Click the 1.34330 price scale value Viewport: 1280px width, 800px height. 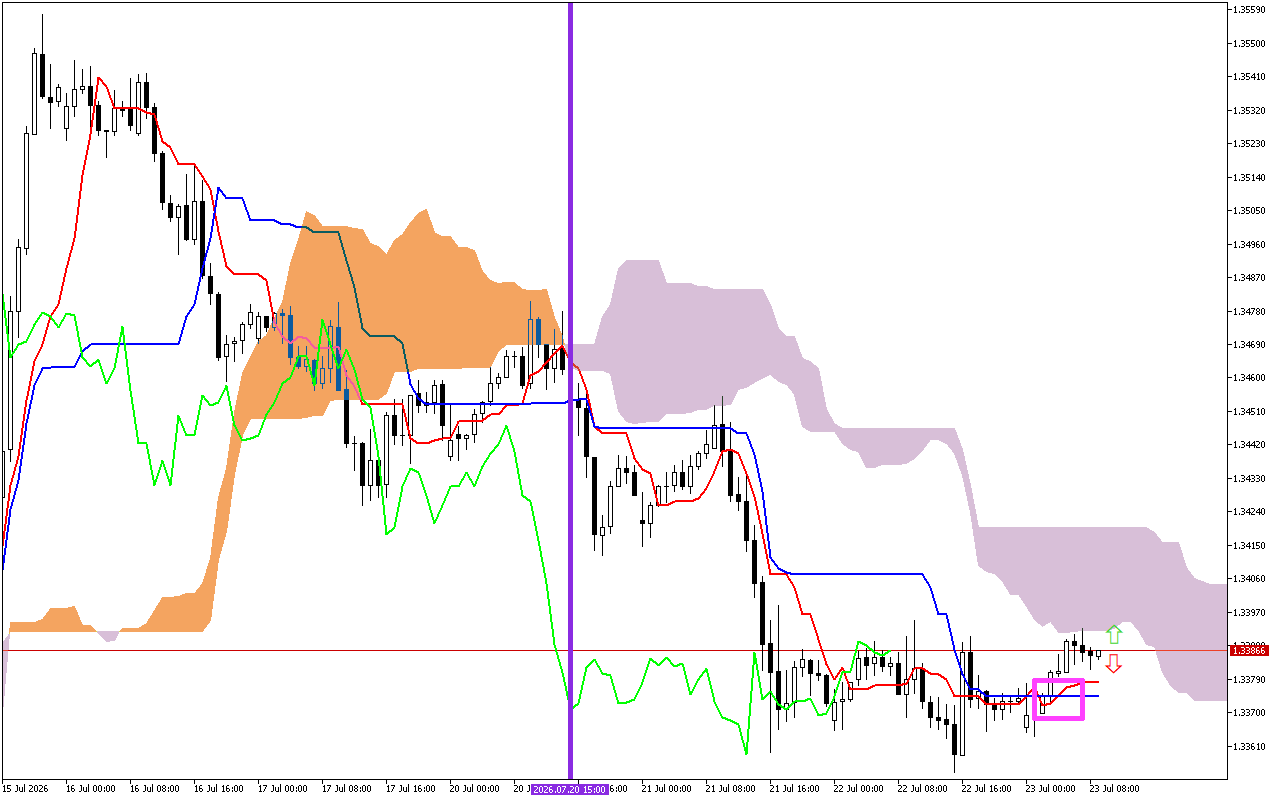(x=1251, y=479)
